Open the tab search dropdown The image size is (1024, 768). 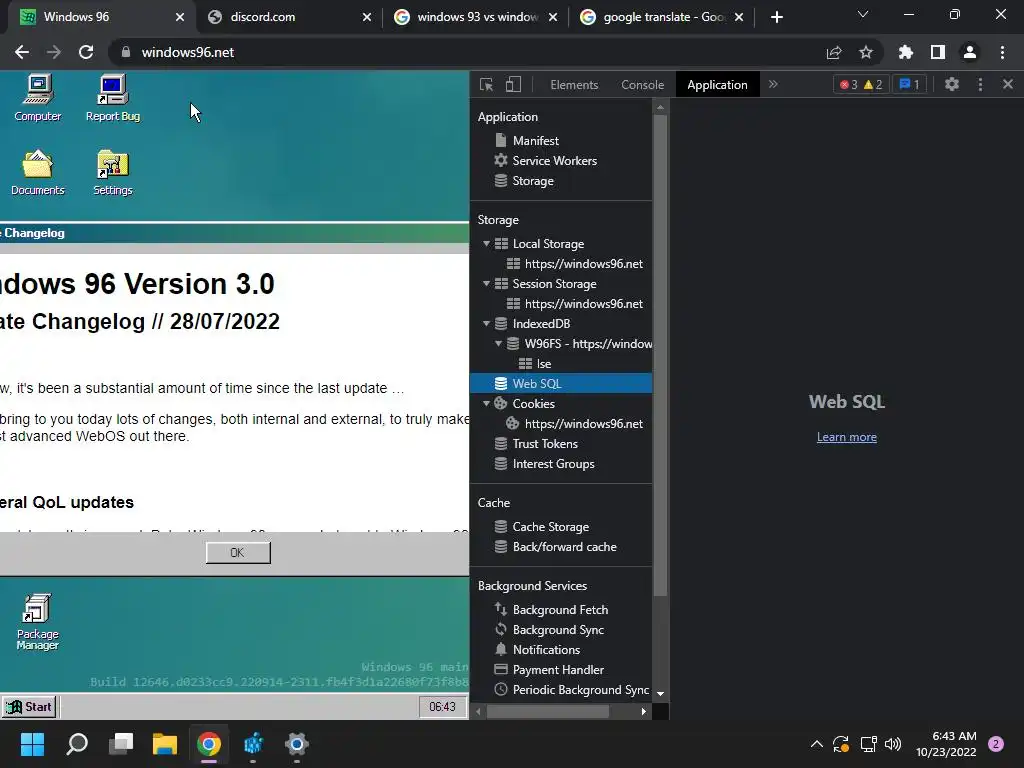[863, 14]
